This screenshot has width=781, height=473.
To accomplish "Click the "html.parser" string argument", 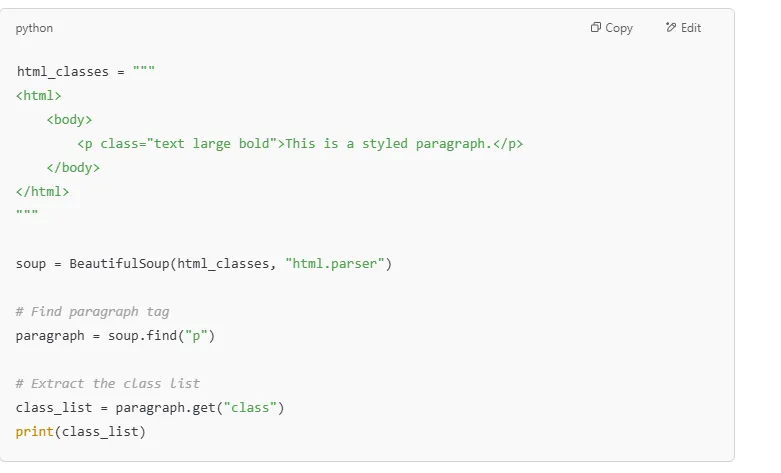I will click(338, 264).
